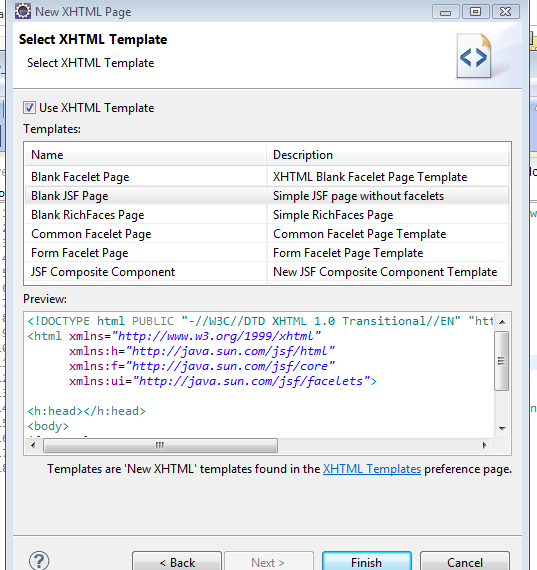Open the XHTML Templates preference link
The width and height of the screenshot is (537, 570).
(x=372, y=469)
